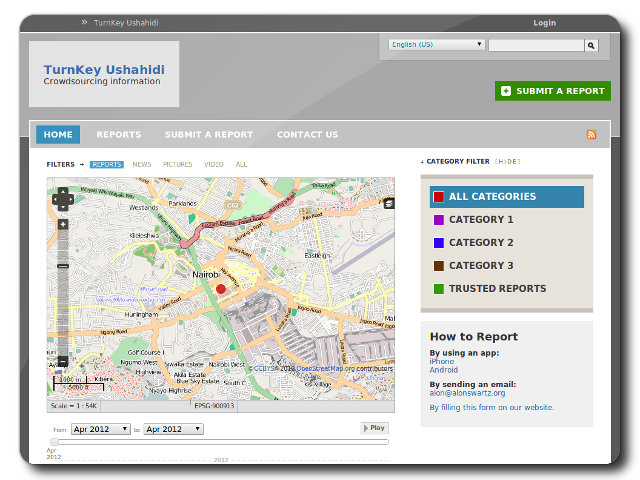The width and height of the screenshot is (640, 480).
Task: Open the To date dropdown
Action: coord(173,429)
